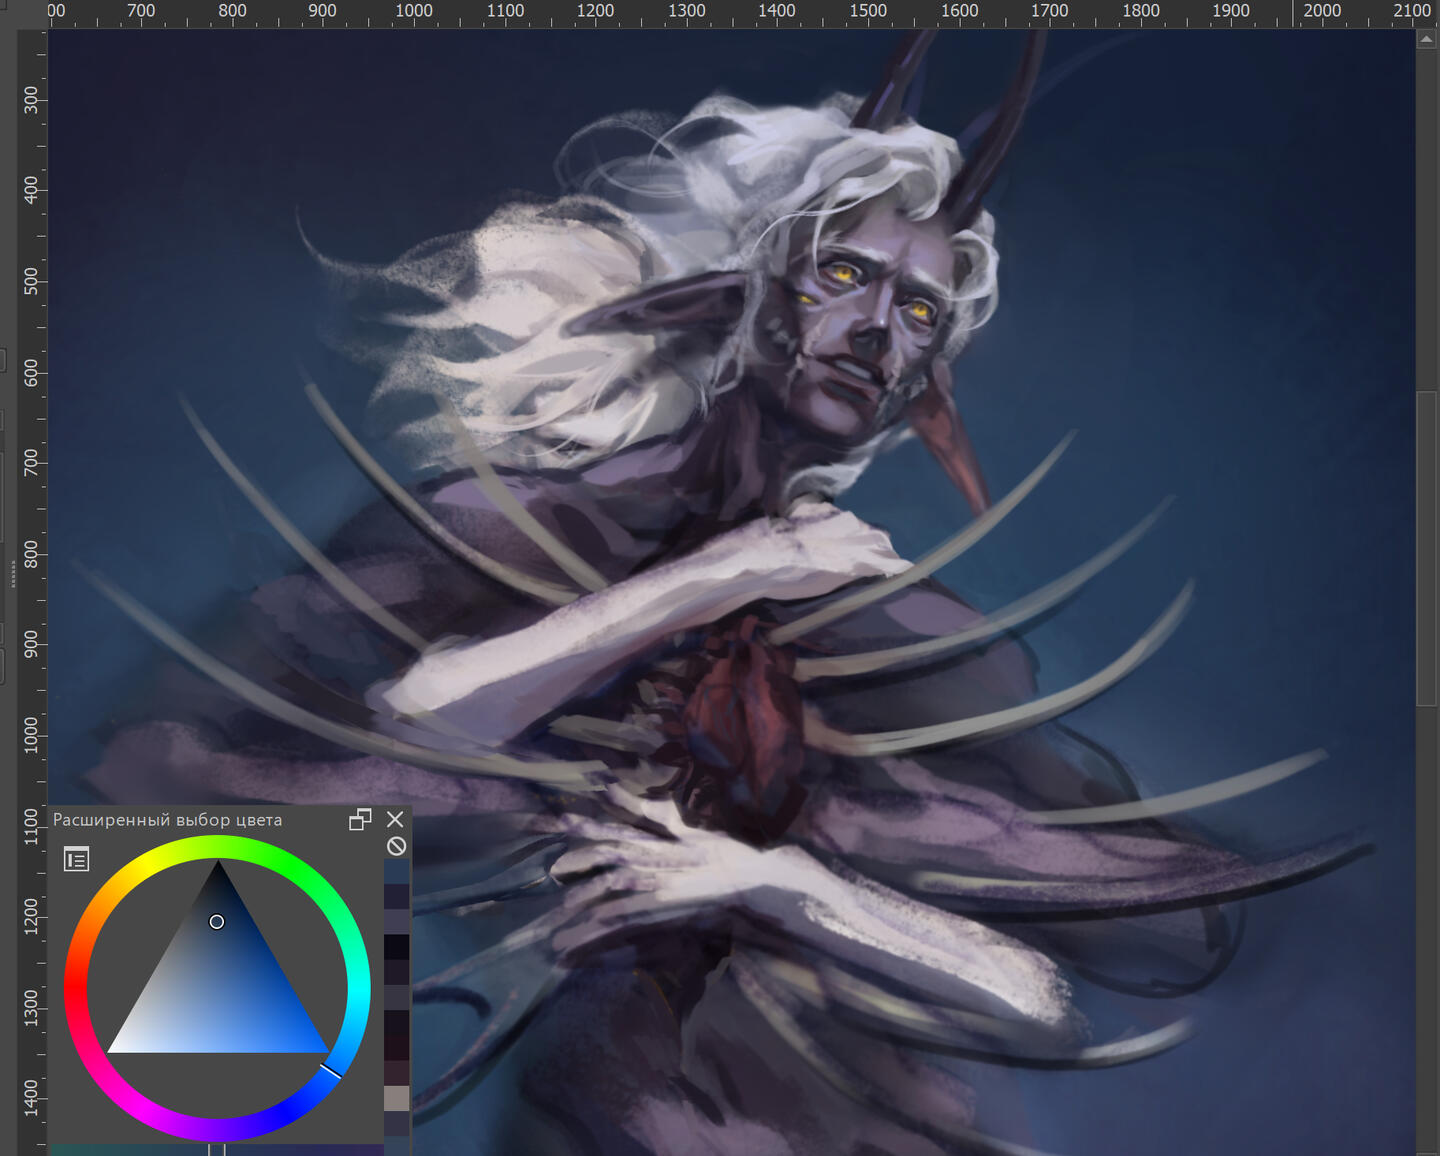Clear color history with the no-symbol icon
Screen dimensions: 1440x1156
(397, 847)
